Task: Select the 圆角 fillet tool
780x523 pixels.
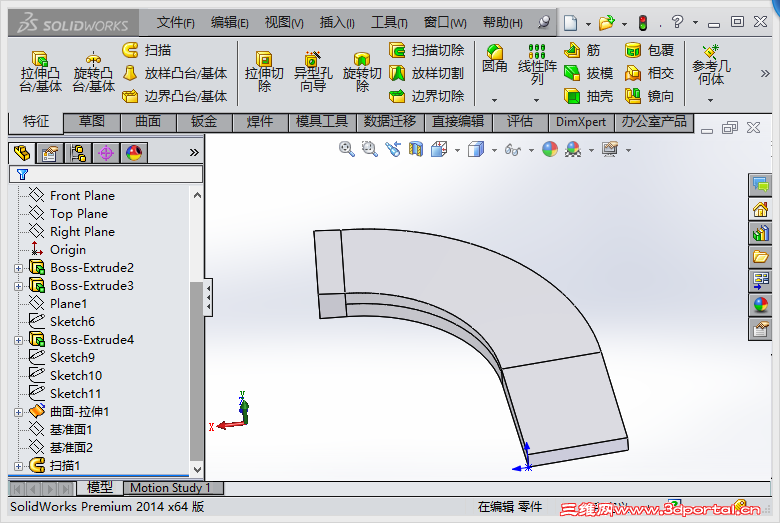Action: pyautogui.click(x=494, y=59)
